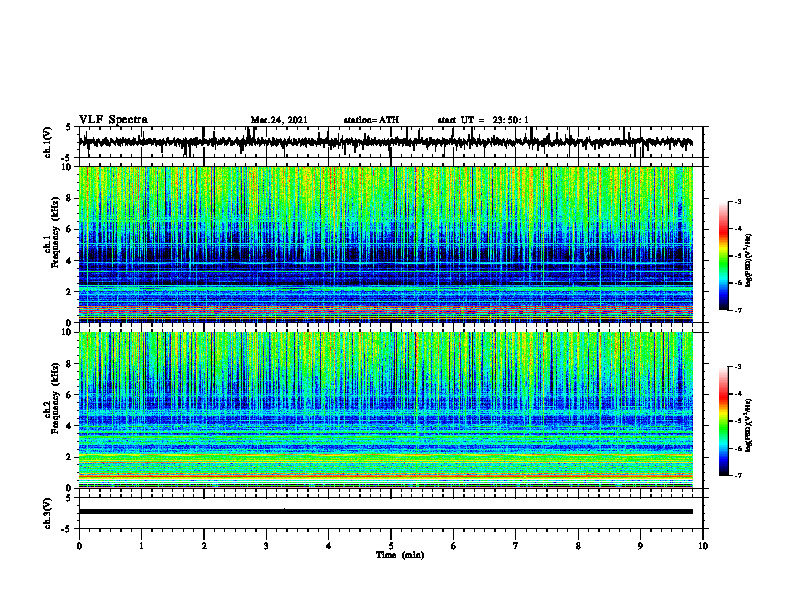Click time axis tick label '7'
792x612 pixels.
point(516,546)
